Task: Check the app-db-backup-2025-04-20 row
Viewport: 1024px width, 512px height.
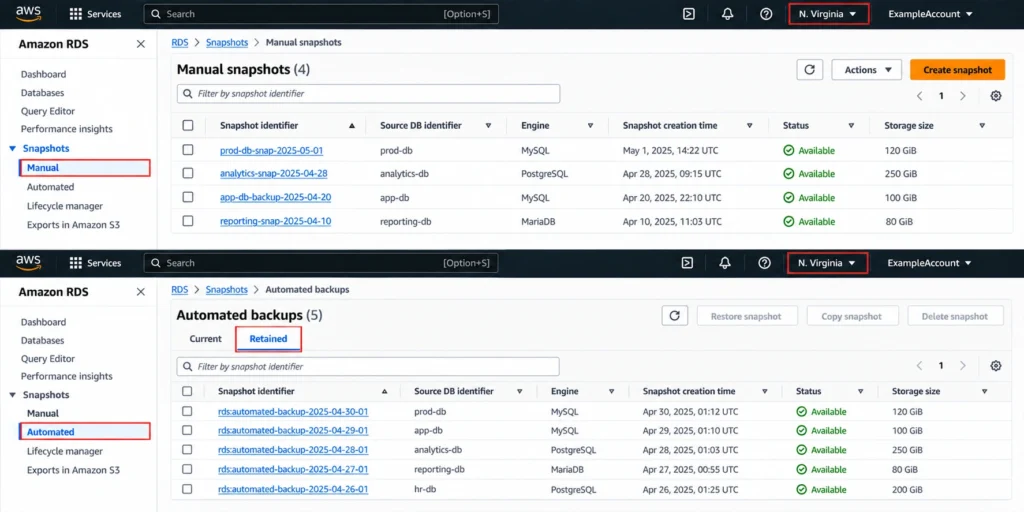Action: tap(188, 197)
